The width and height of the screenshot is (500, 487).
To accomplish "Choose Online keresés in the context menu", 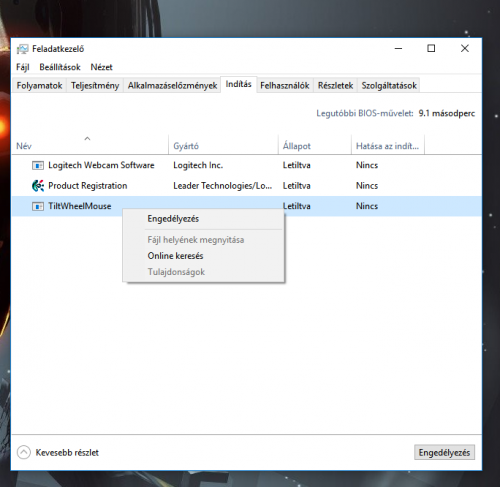I will [x=203, y=256].
